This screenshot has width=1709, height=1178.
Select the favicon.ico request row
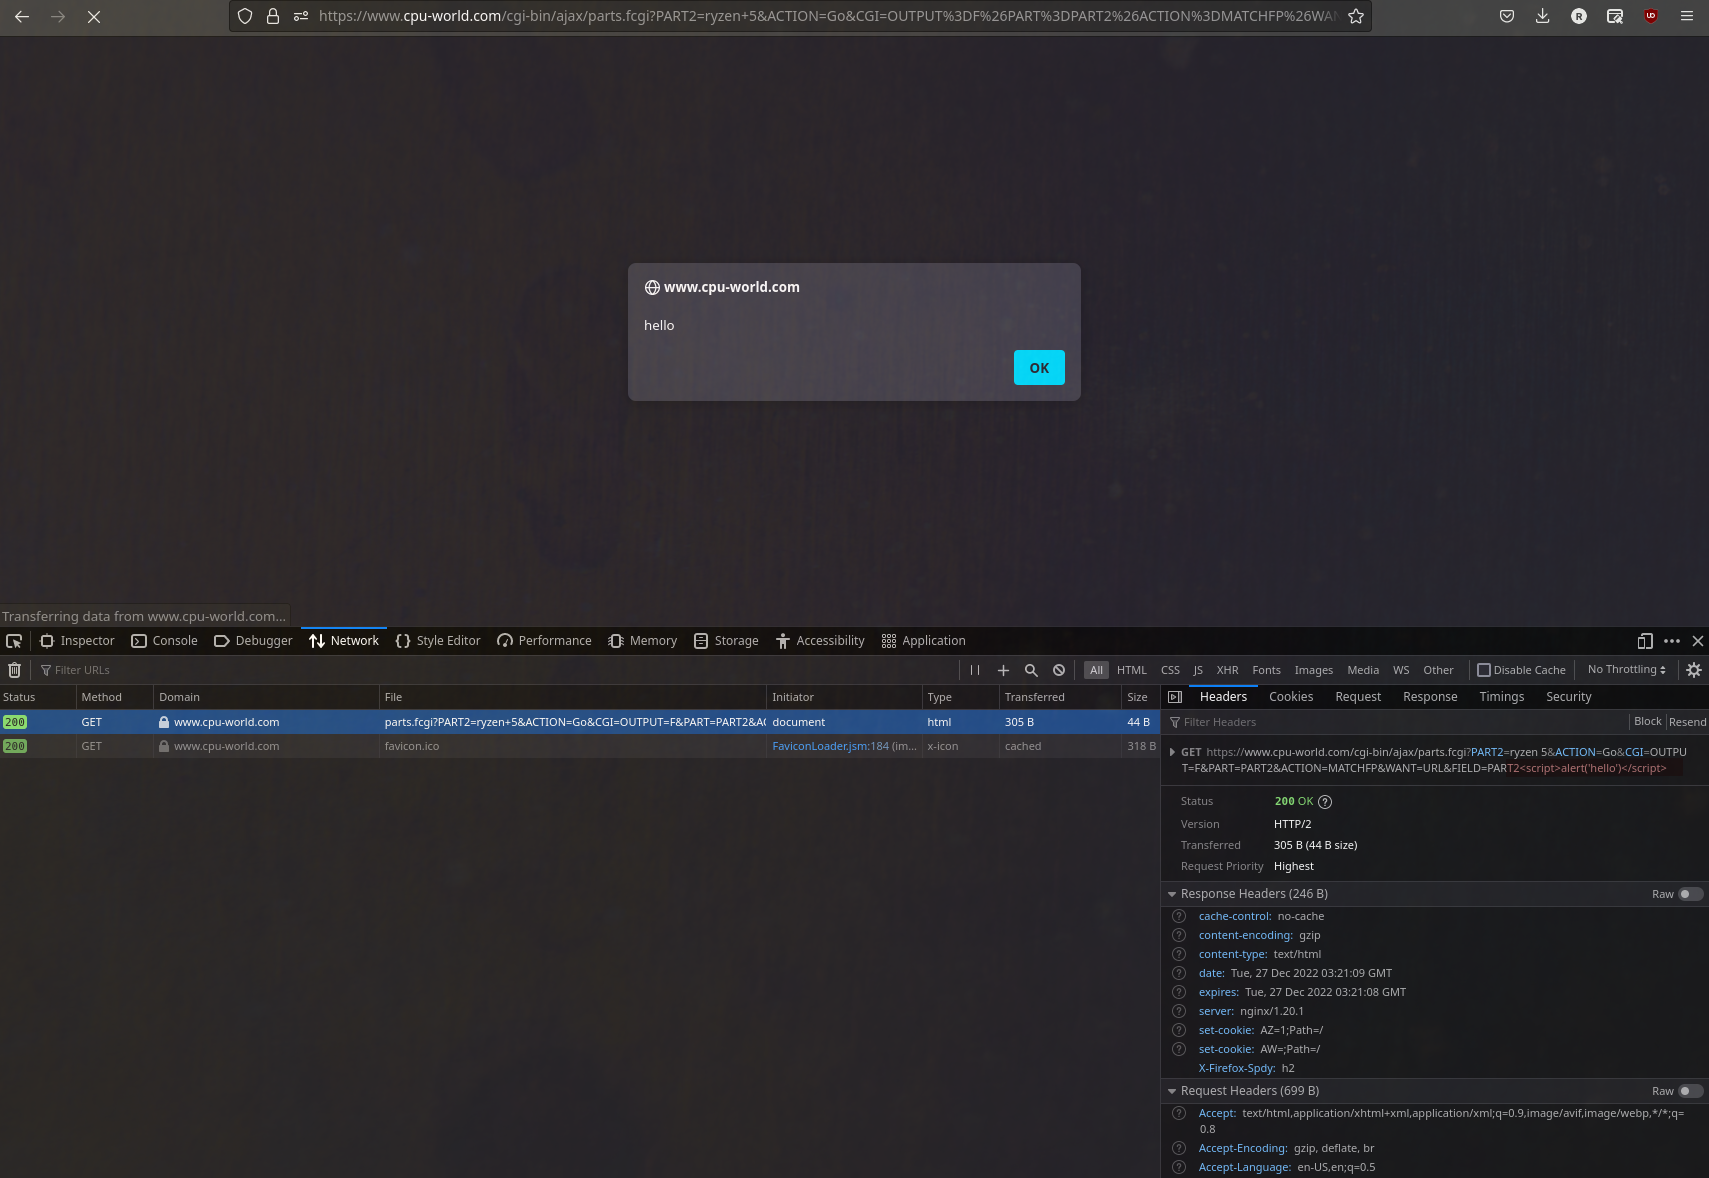(x=580, y=746)
